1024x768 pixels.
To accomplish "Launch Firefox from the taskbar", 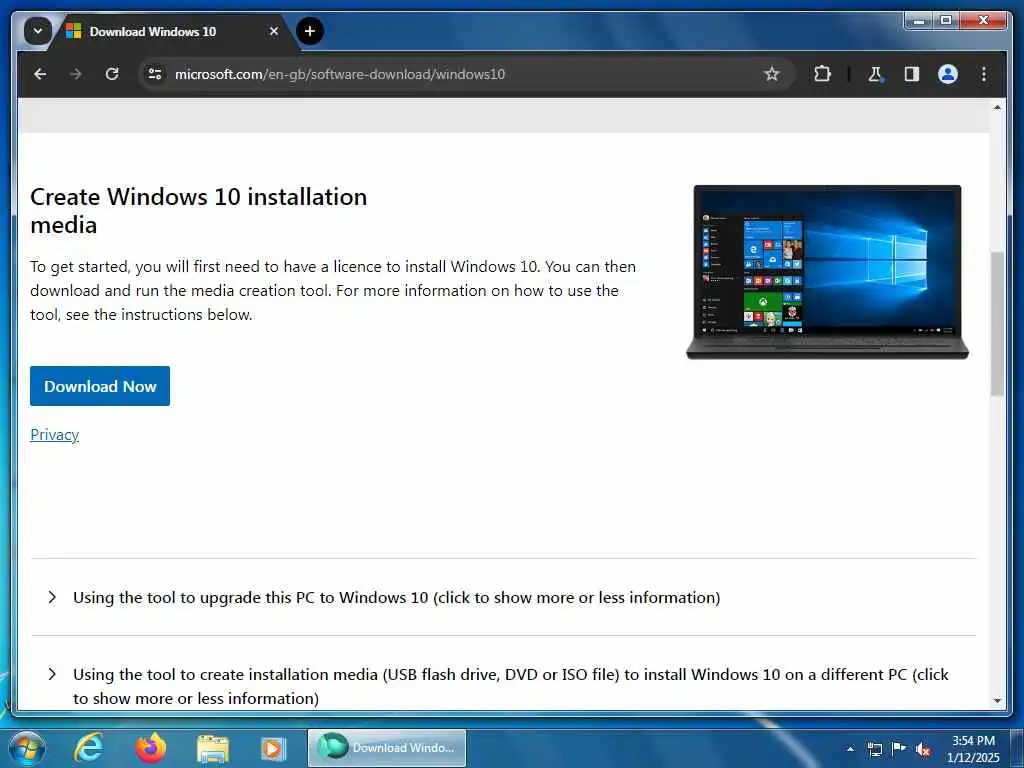I will click(x=151, y=748).
